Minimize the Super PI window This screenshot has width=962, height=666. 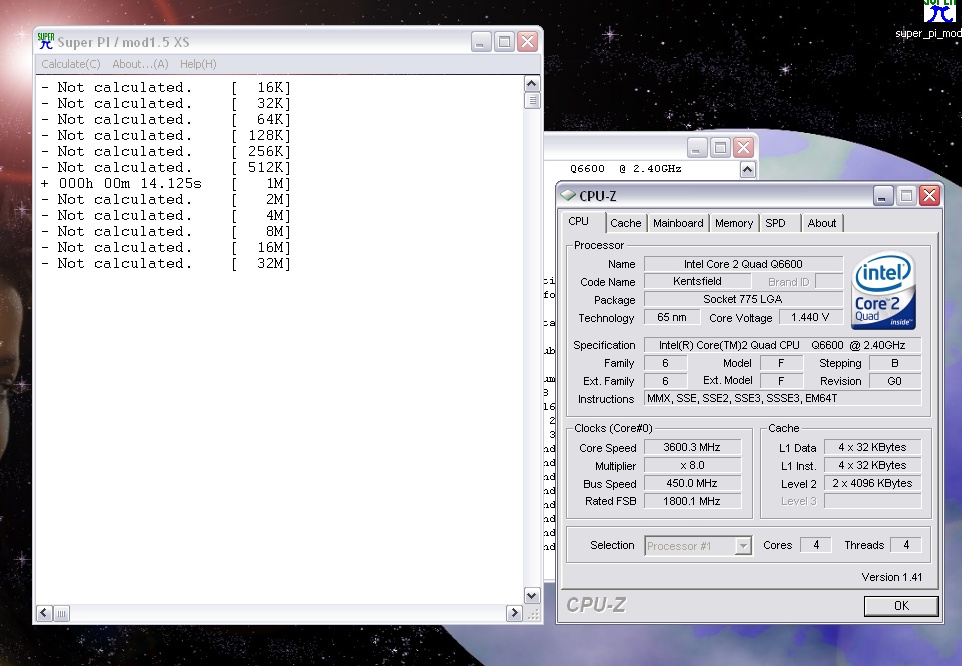coord(481,42)
